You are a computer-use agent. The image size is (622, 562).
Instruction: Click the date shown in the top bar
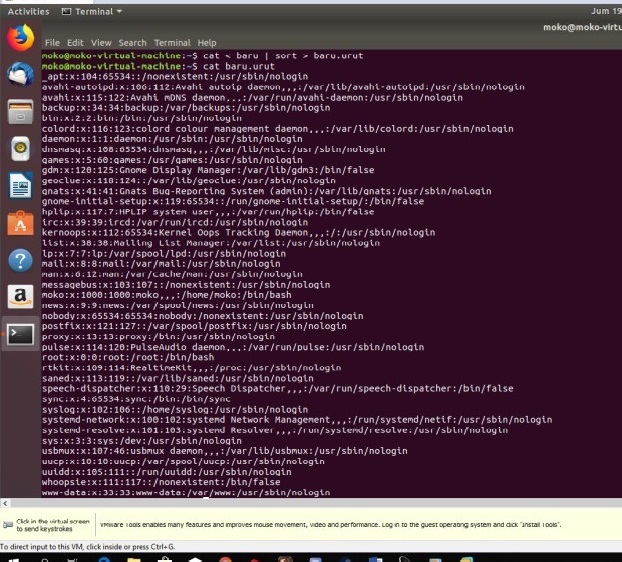tap(606, 11)
